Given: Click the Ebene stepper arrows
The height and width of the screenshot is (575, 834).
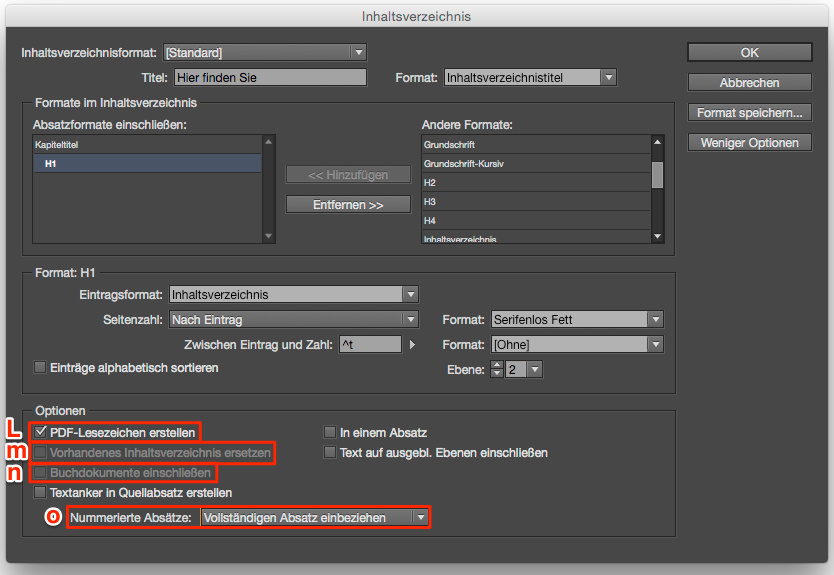Looking at the screenshot, I should (497, 369).
